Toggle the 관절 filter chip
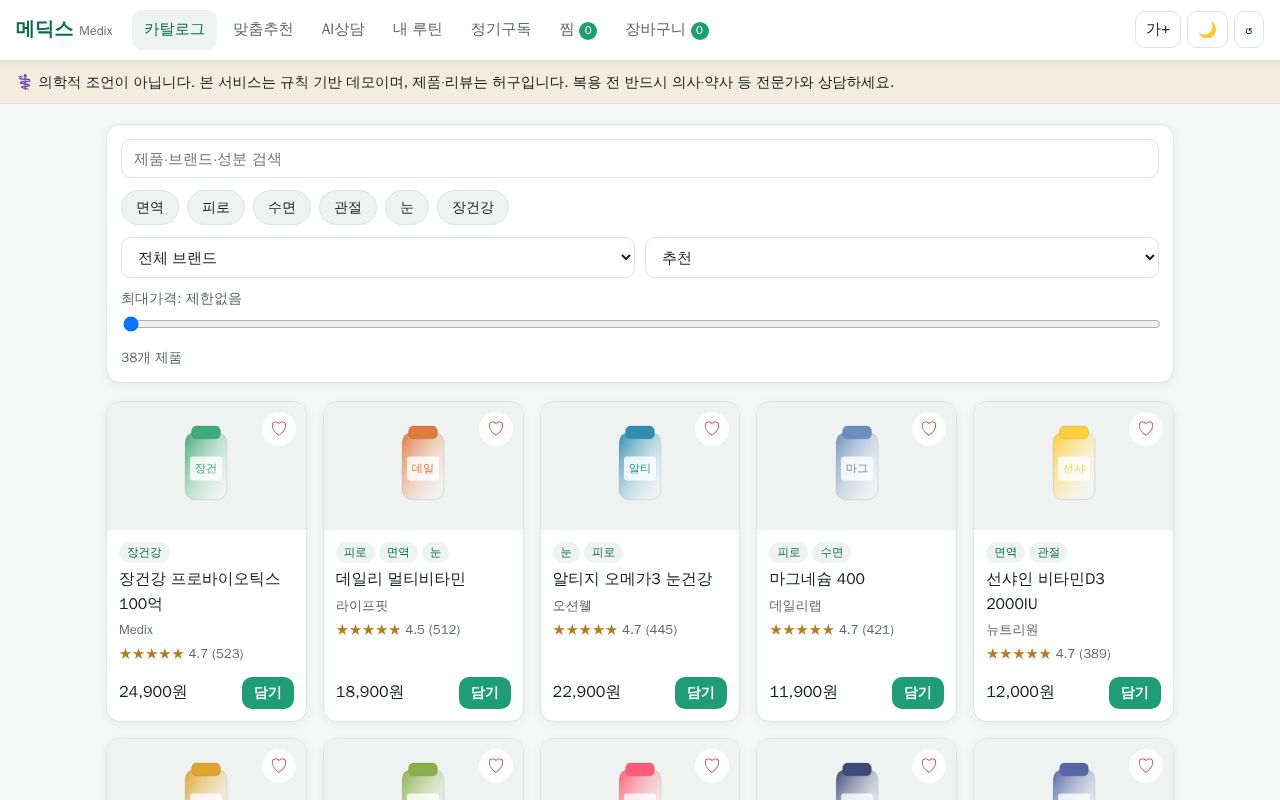This screenshot has width=1280, height=800. tap(348, 208)
